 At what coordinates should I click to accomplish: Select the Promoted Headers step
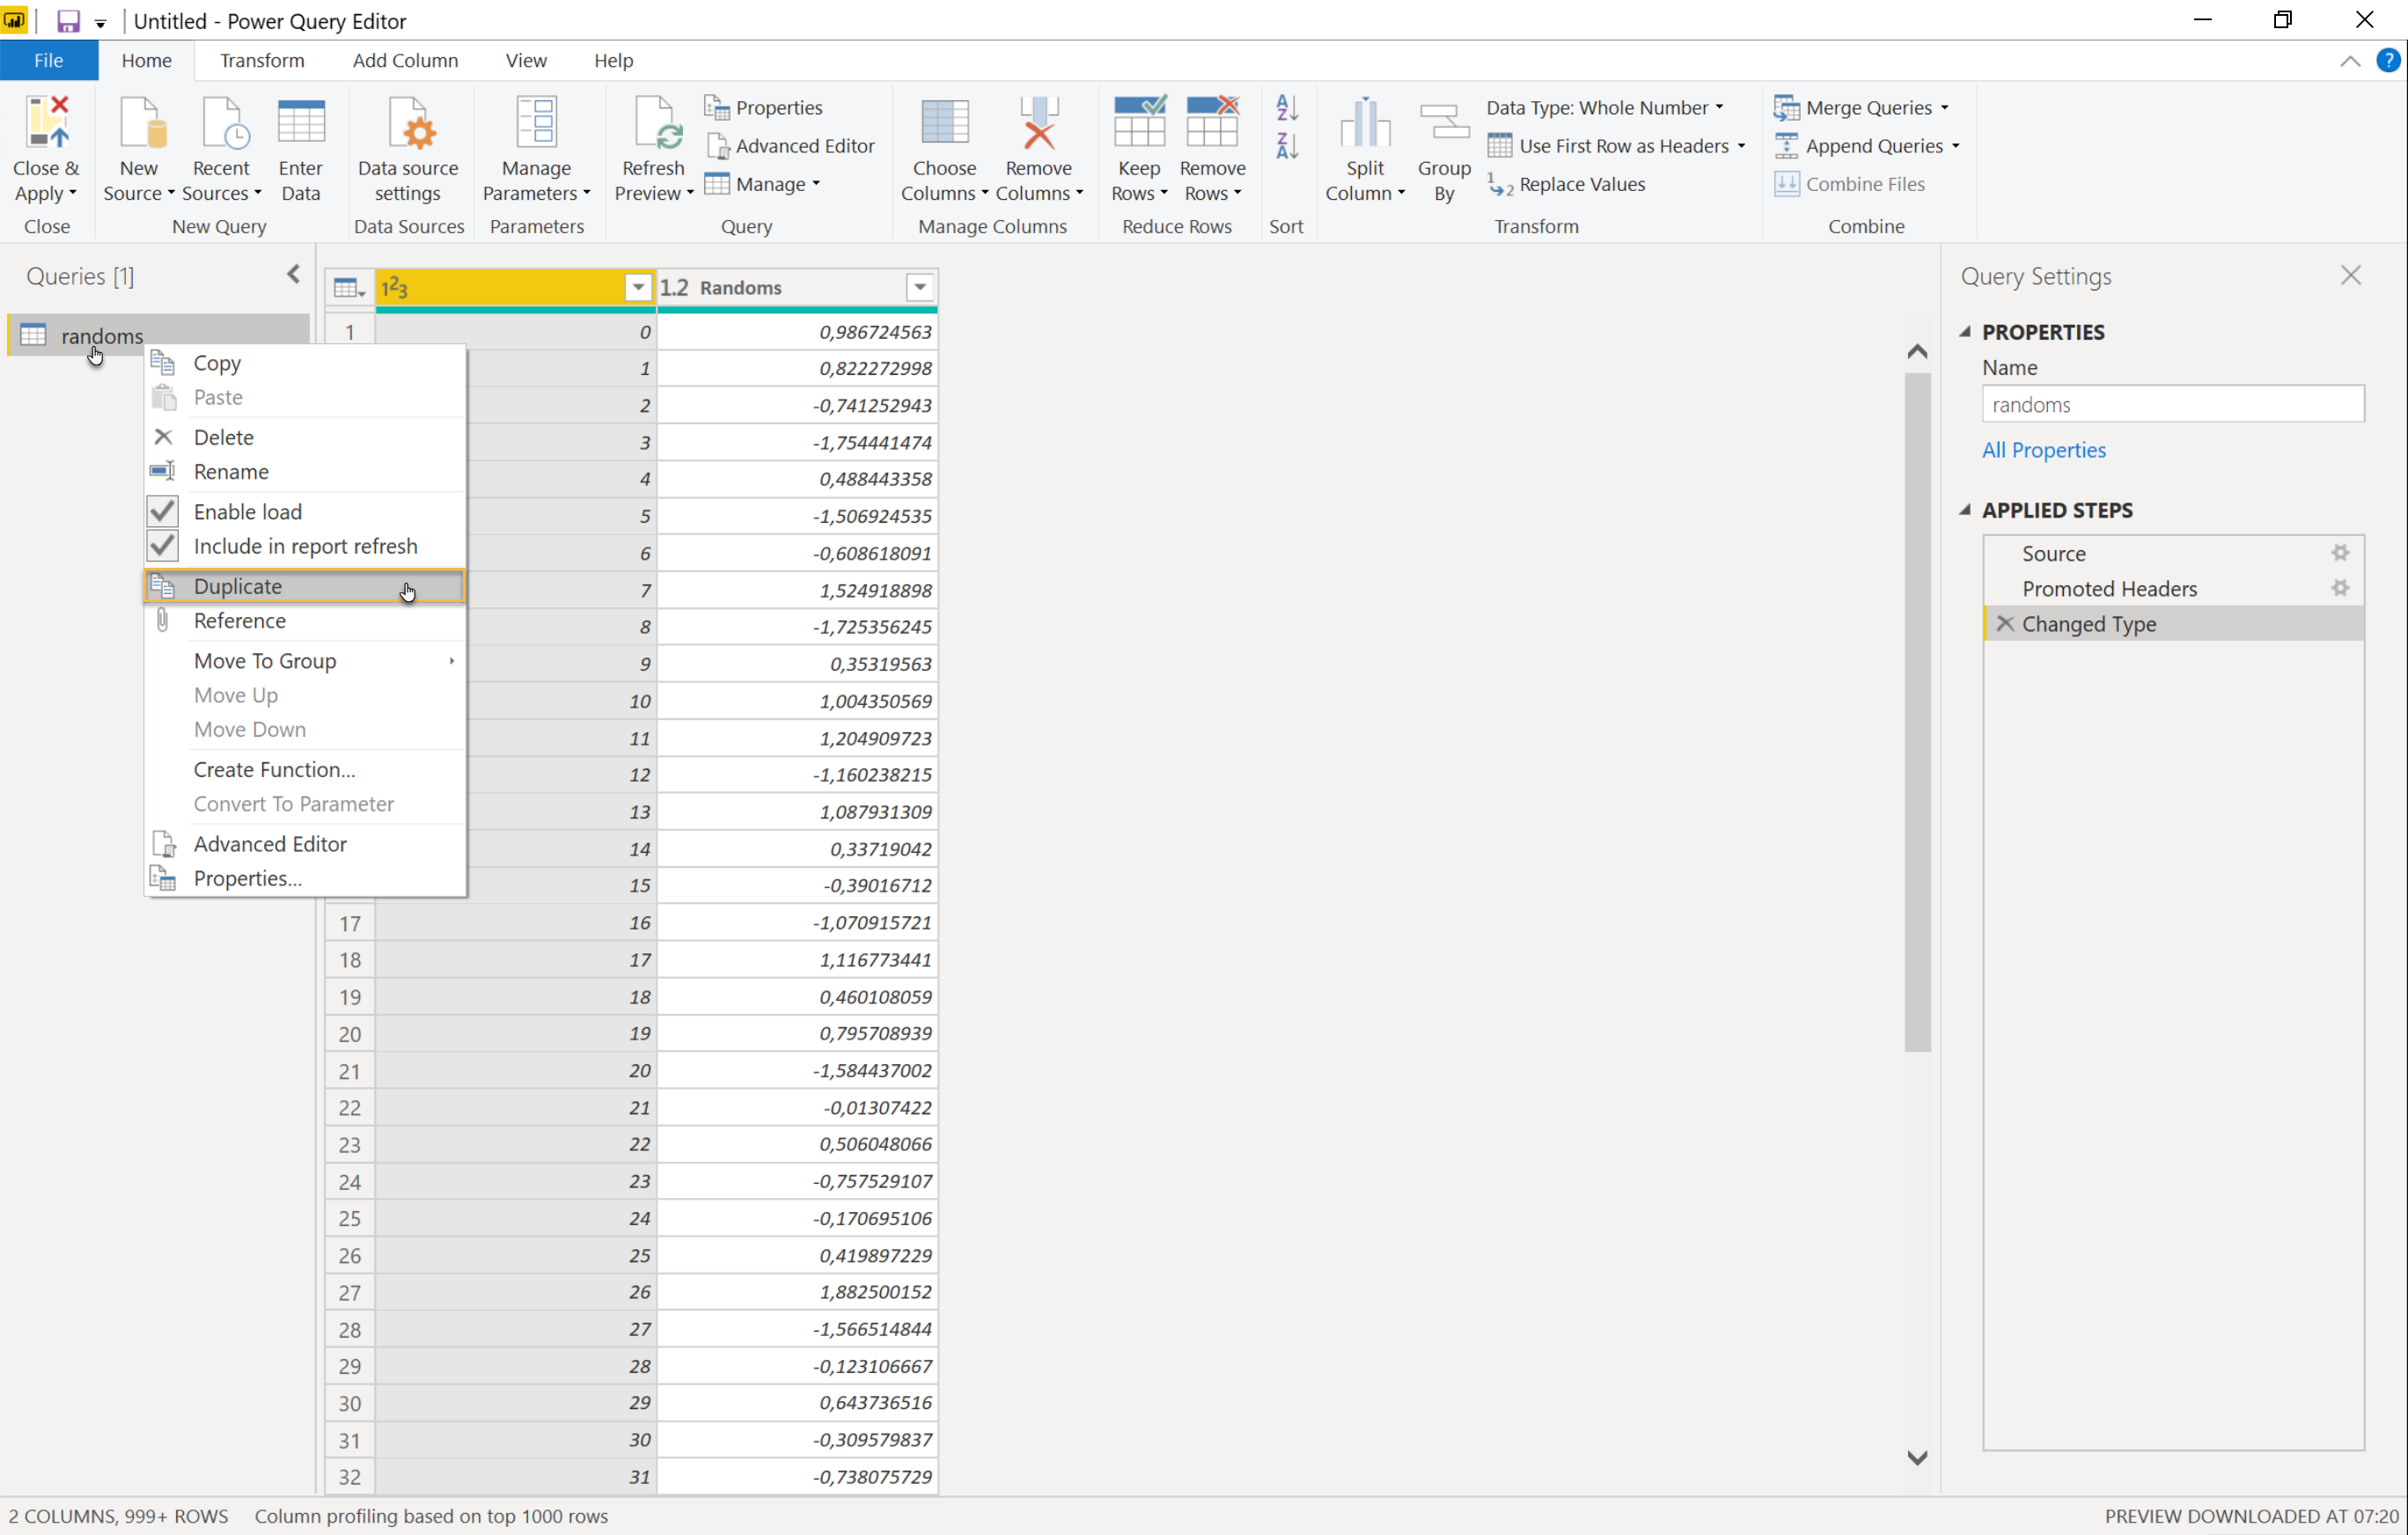[x=2173, y=588]
